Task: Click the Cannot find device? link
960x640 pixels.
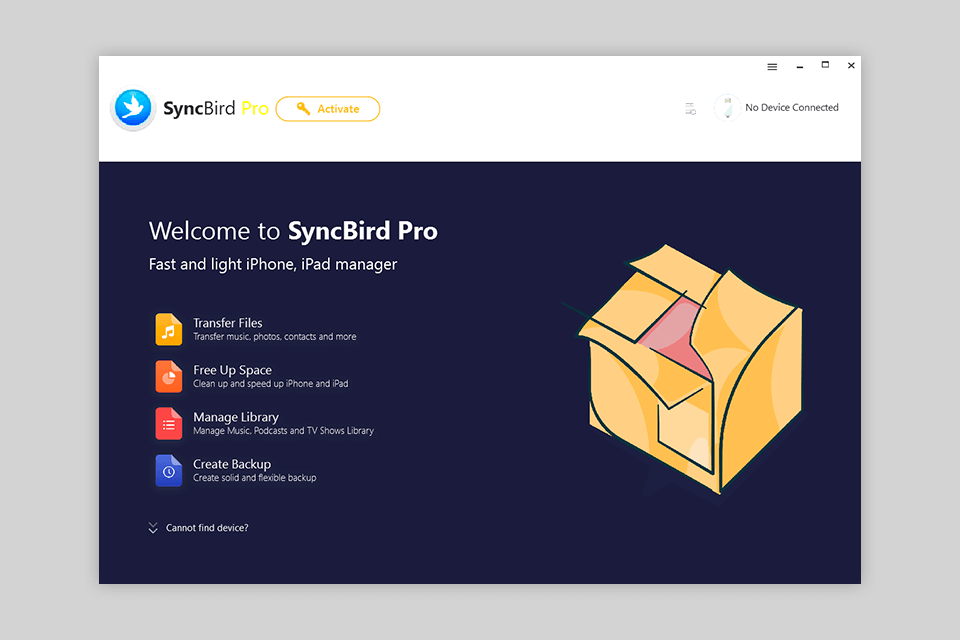Action: point(207,528)
